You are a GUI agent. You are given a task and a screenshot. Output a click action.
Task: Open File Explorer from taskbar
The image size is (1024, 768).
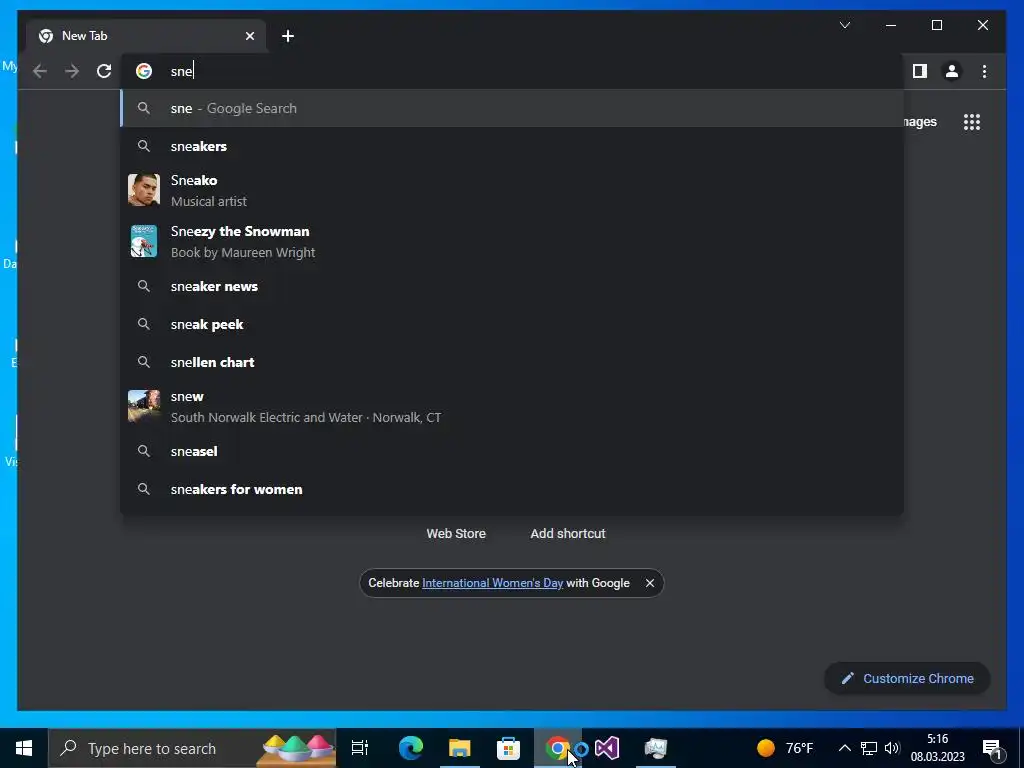[x=460, y=748]
